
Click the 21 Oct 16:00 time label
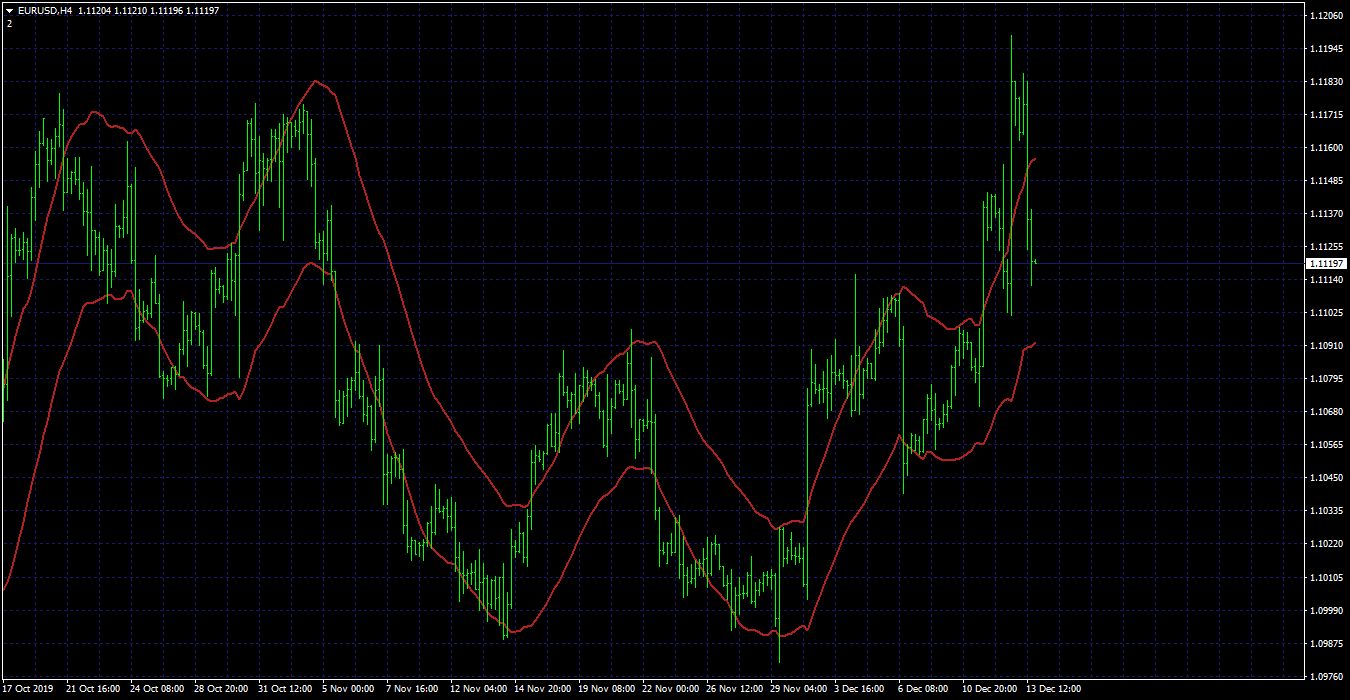(93, 689)
